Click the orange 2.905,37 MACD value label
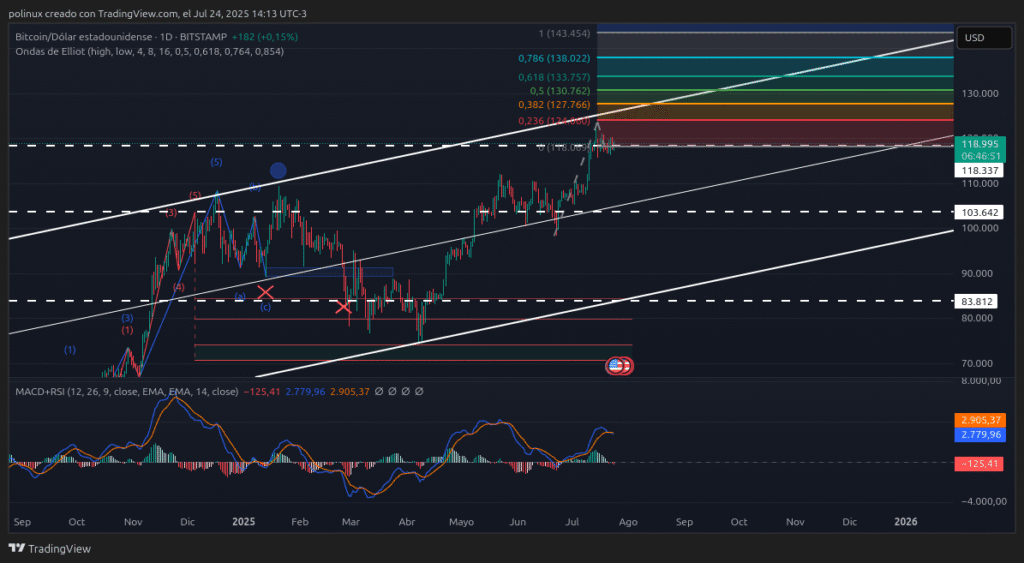Screen dimensions: 1024x563 click(980, 421)
